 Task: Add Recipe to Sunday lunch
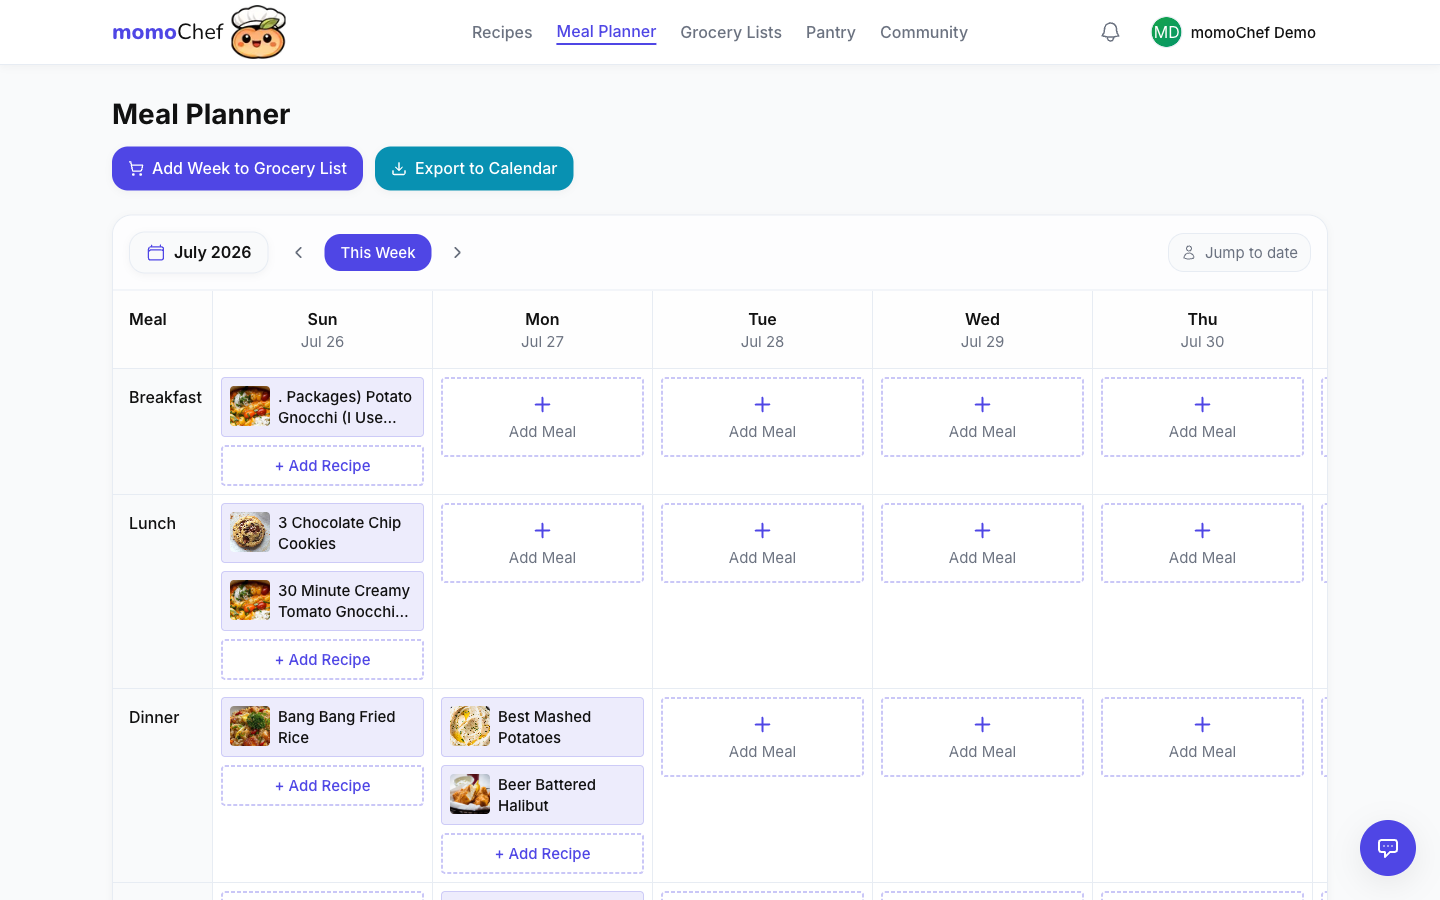(322, 660)
